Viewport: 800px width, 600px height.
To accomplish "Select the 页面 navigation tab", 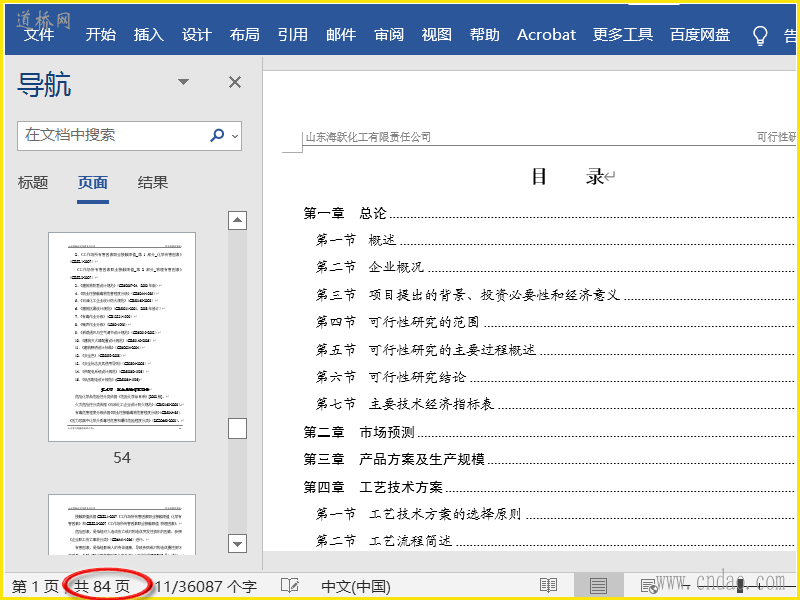I will click(x=93, y=183).
